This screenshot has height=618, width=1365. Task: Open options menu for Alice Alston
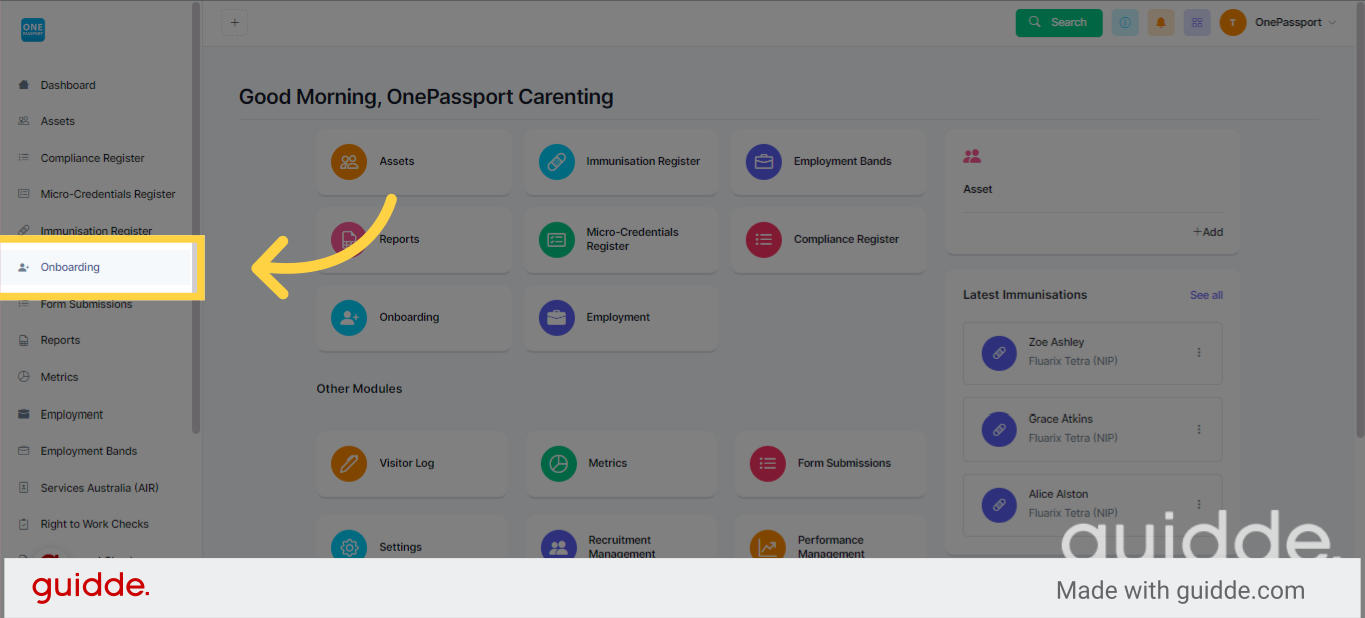coord(1199,505)
